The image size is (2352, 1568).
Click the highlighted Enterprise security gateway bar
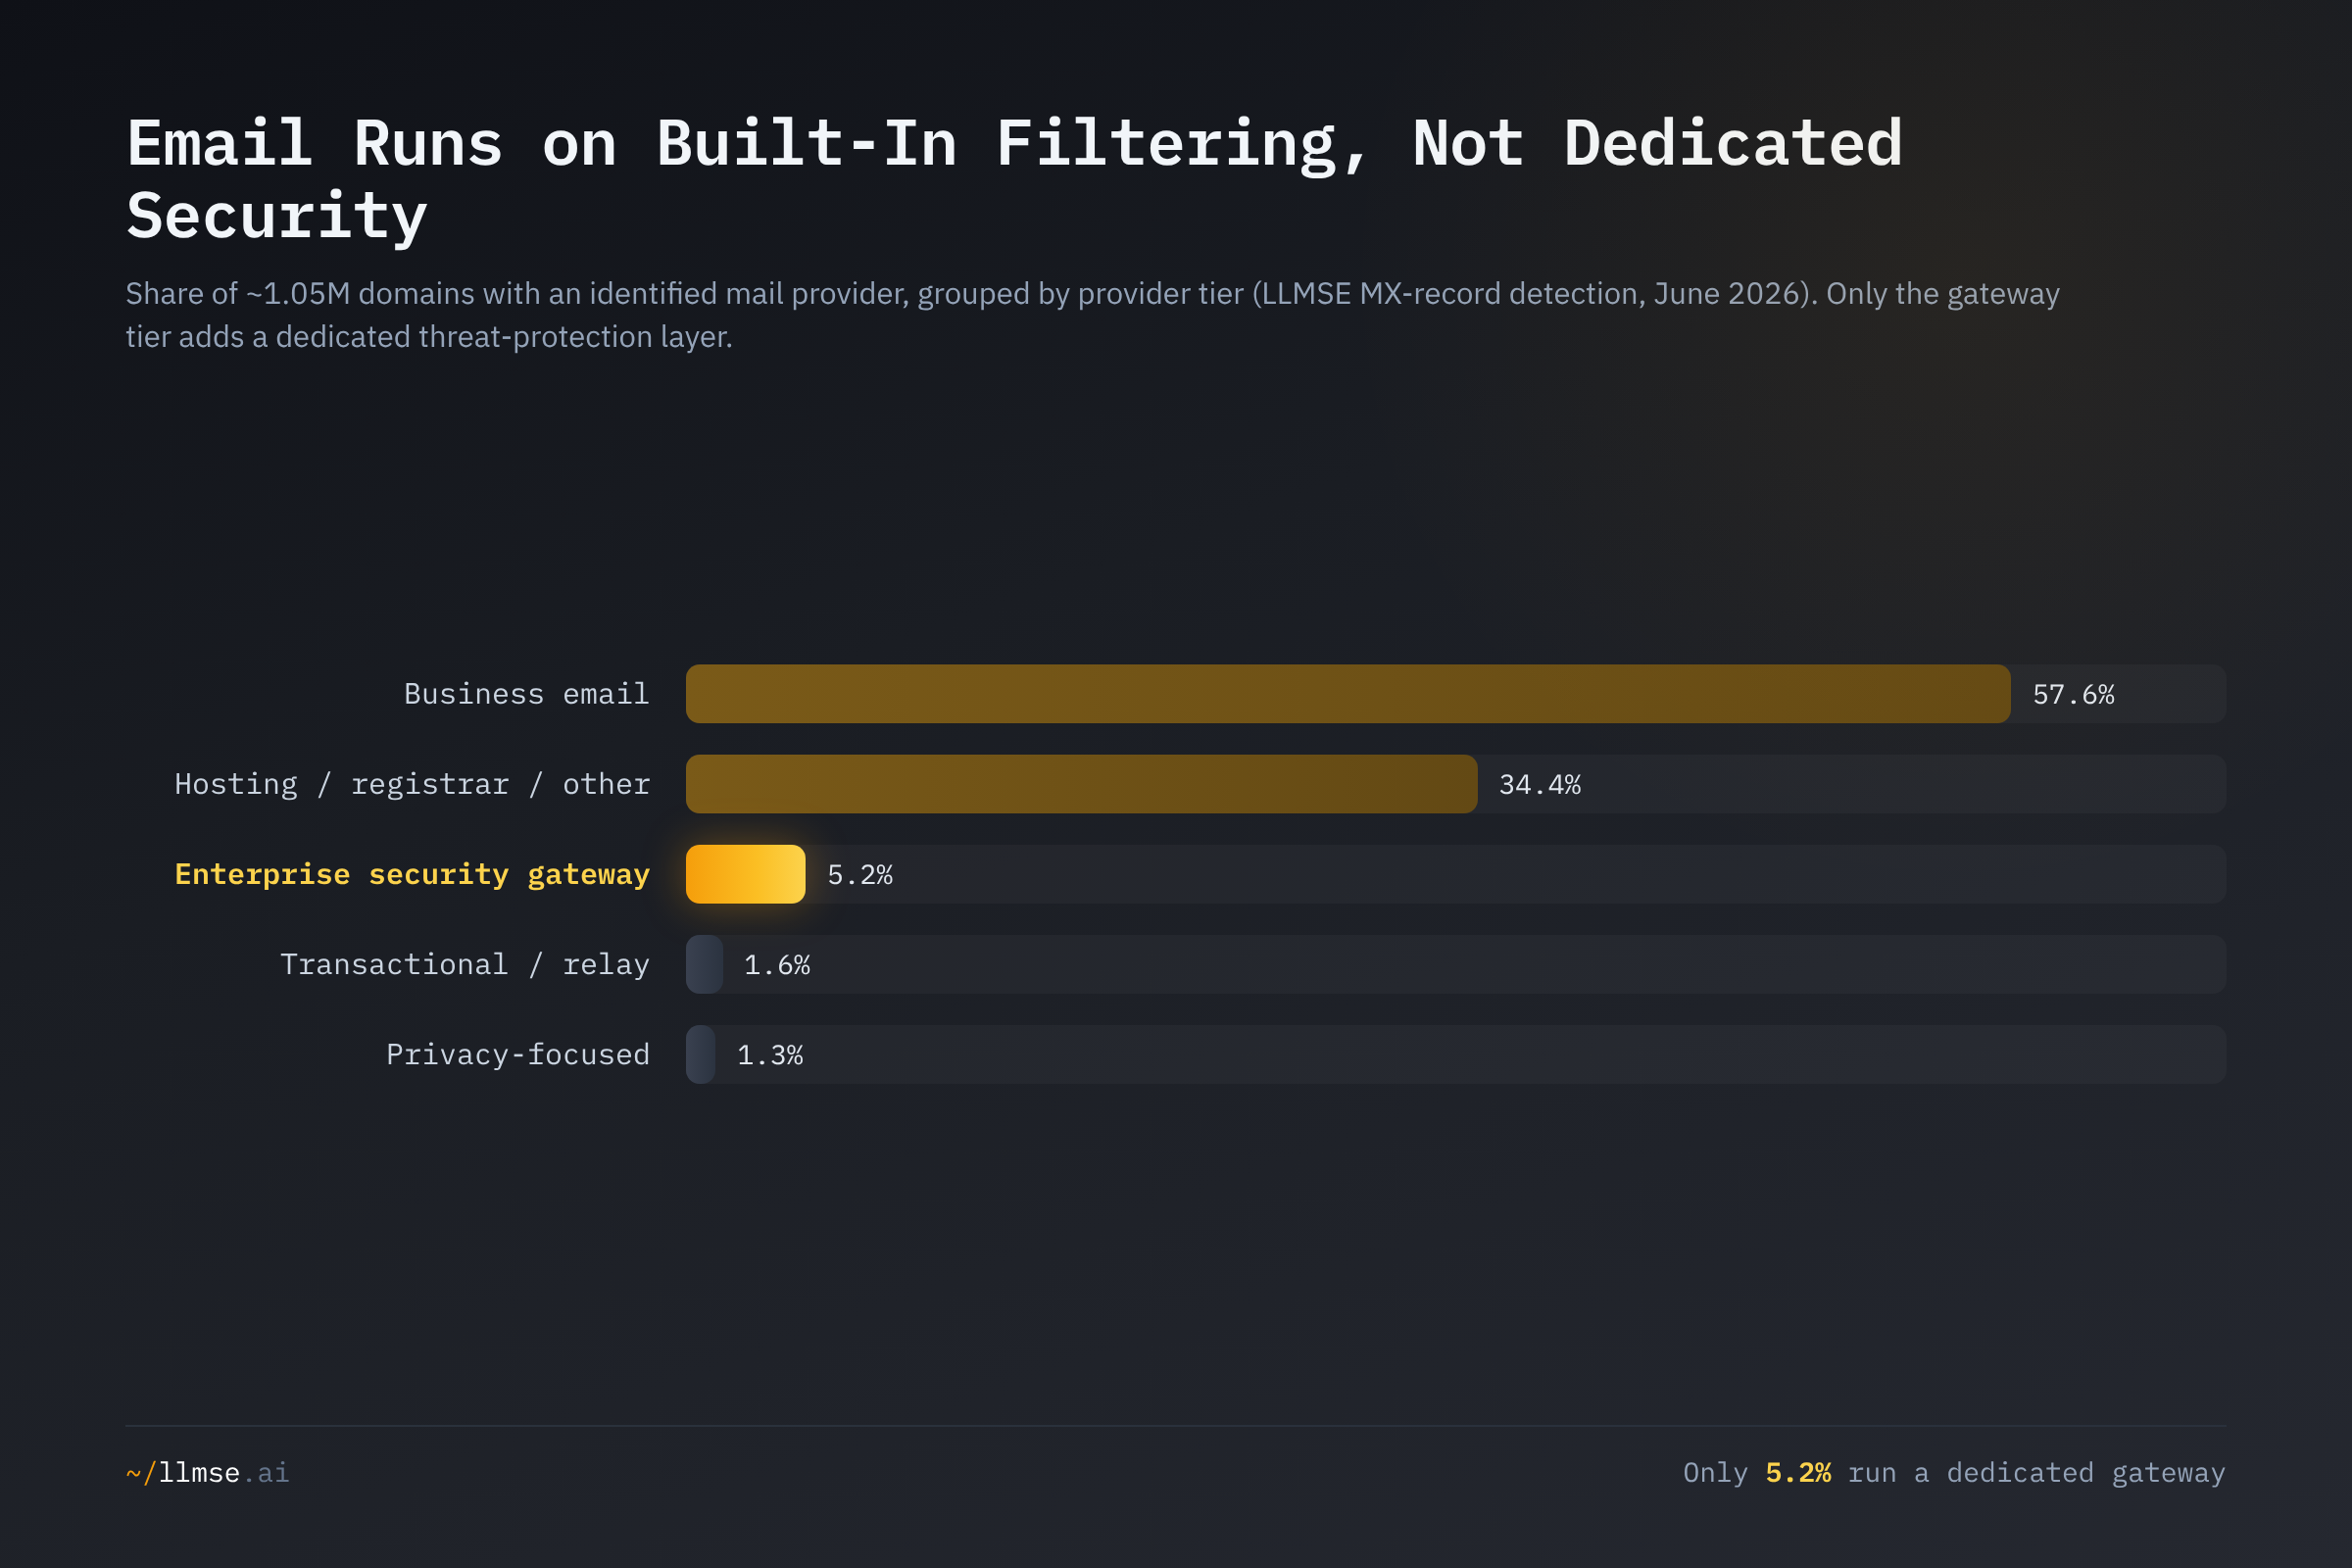745,874
